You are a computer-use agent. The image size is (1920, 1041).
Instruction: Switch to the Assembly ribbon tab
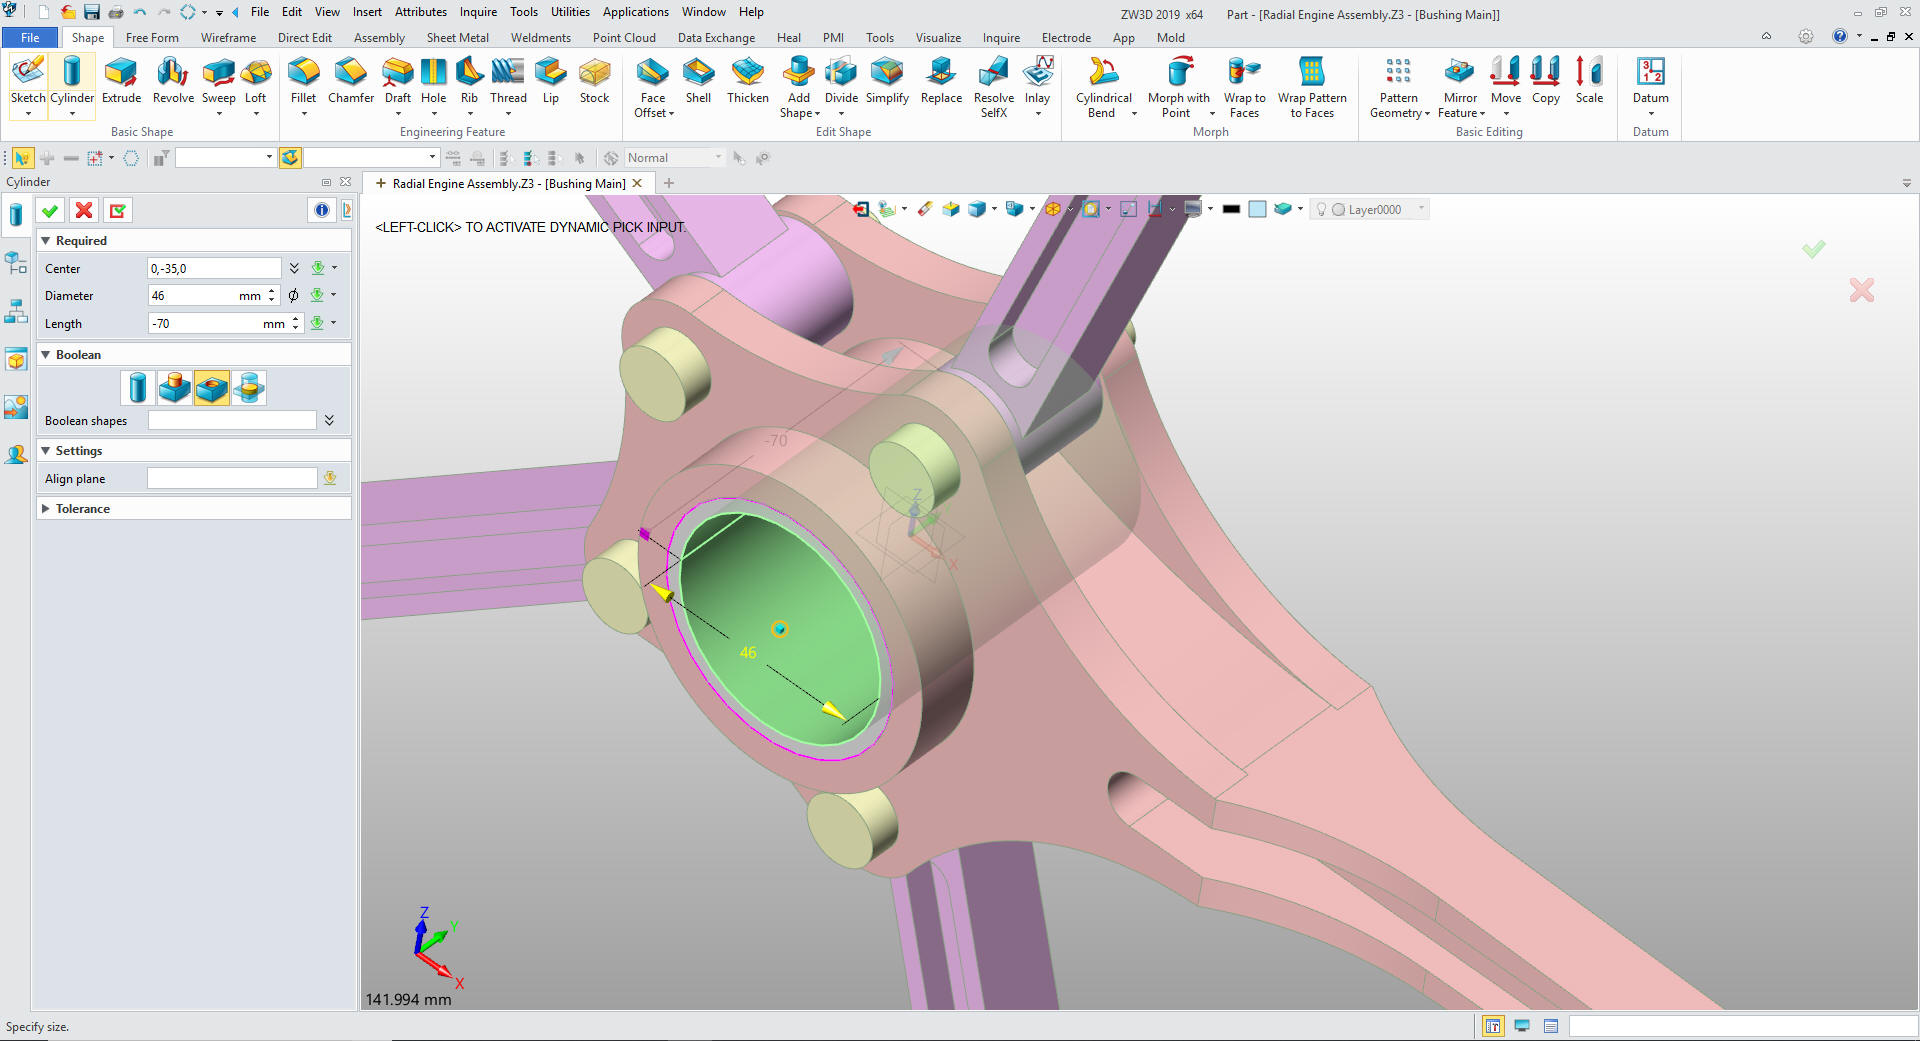coord(379,38)
